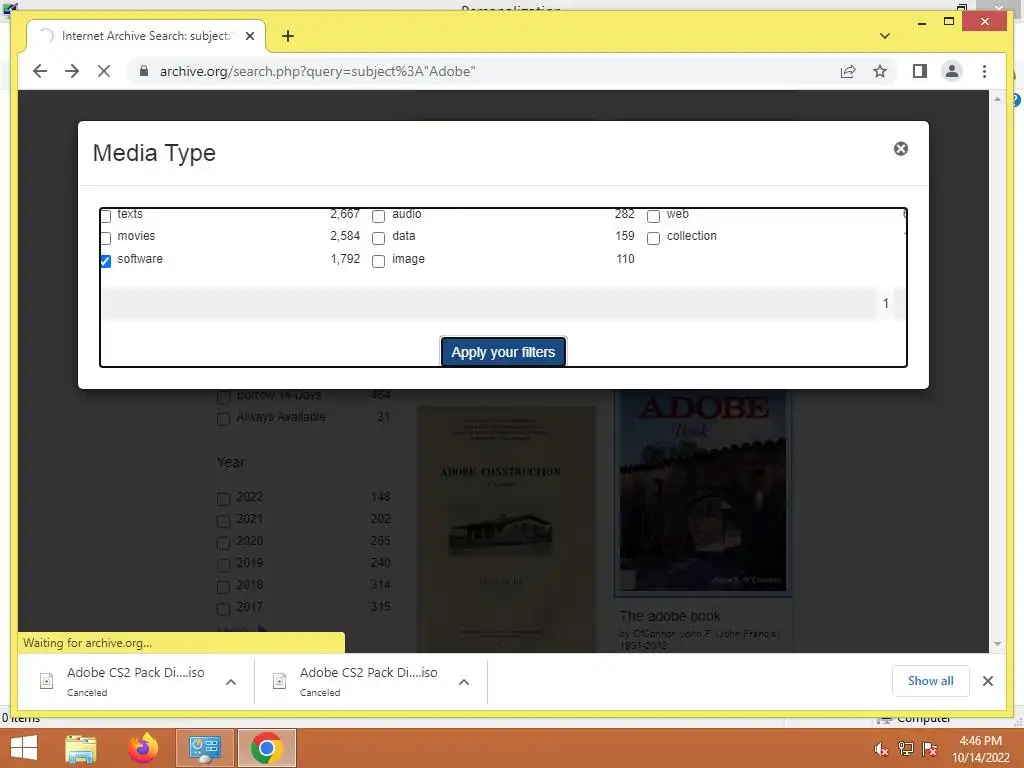Expand second Adobe CS2 download options
Screen dimensions: 1024x768
[464, 681]
